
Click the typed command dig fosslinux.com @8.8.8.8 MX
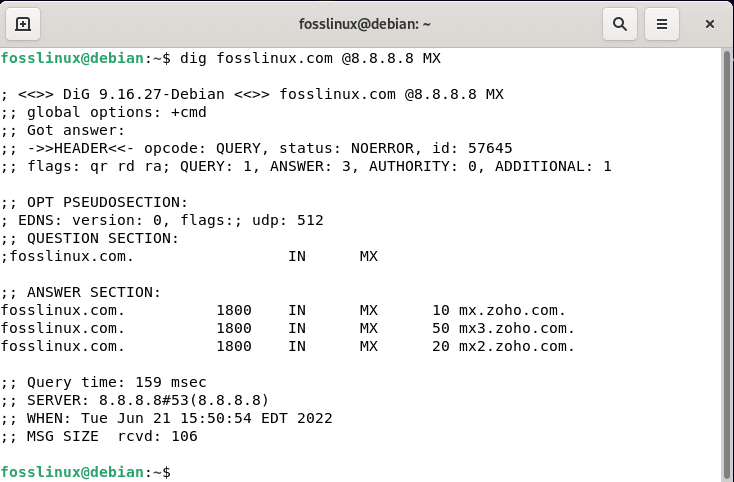click(310, 58)
